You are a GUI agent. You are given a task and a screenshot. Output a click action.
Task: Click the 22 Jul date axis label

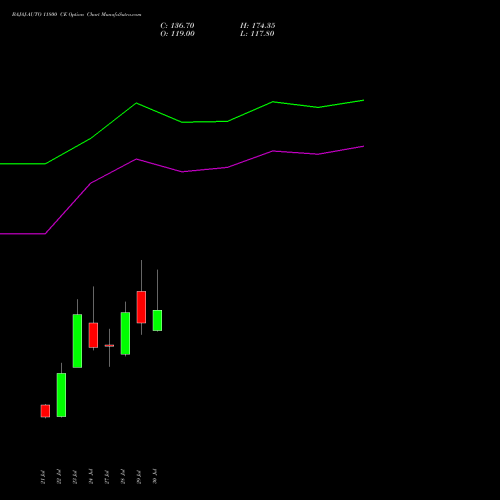[x=59, y=477]
